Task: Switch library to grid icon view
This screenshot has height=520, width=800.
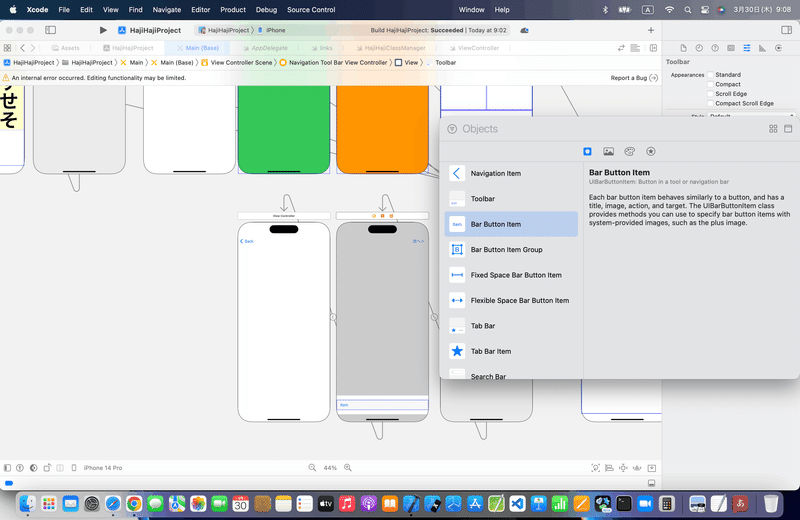Action: pos(773,129)
